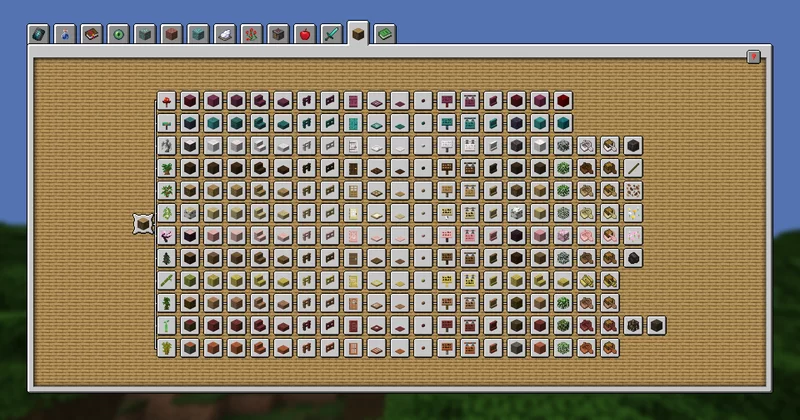Open the diamond sword tab

[331, 34]
